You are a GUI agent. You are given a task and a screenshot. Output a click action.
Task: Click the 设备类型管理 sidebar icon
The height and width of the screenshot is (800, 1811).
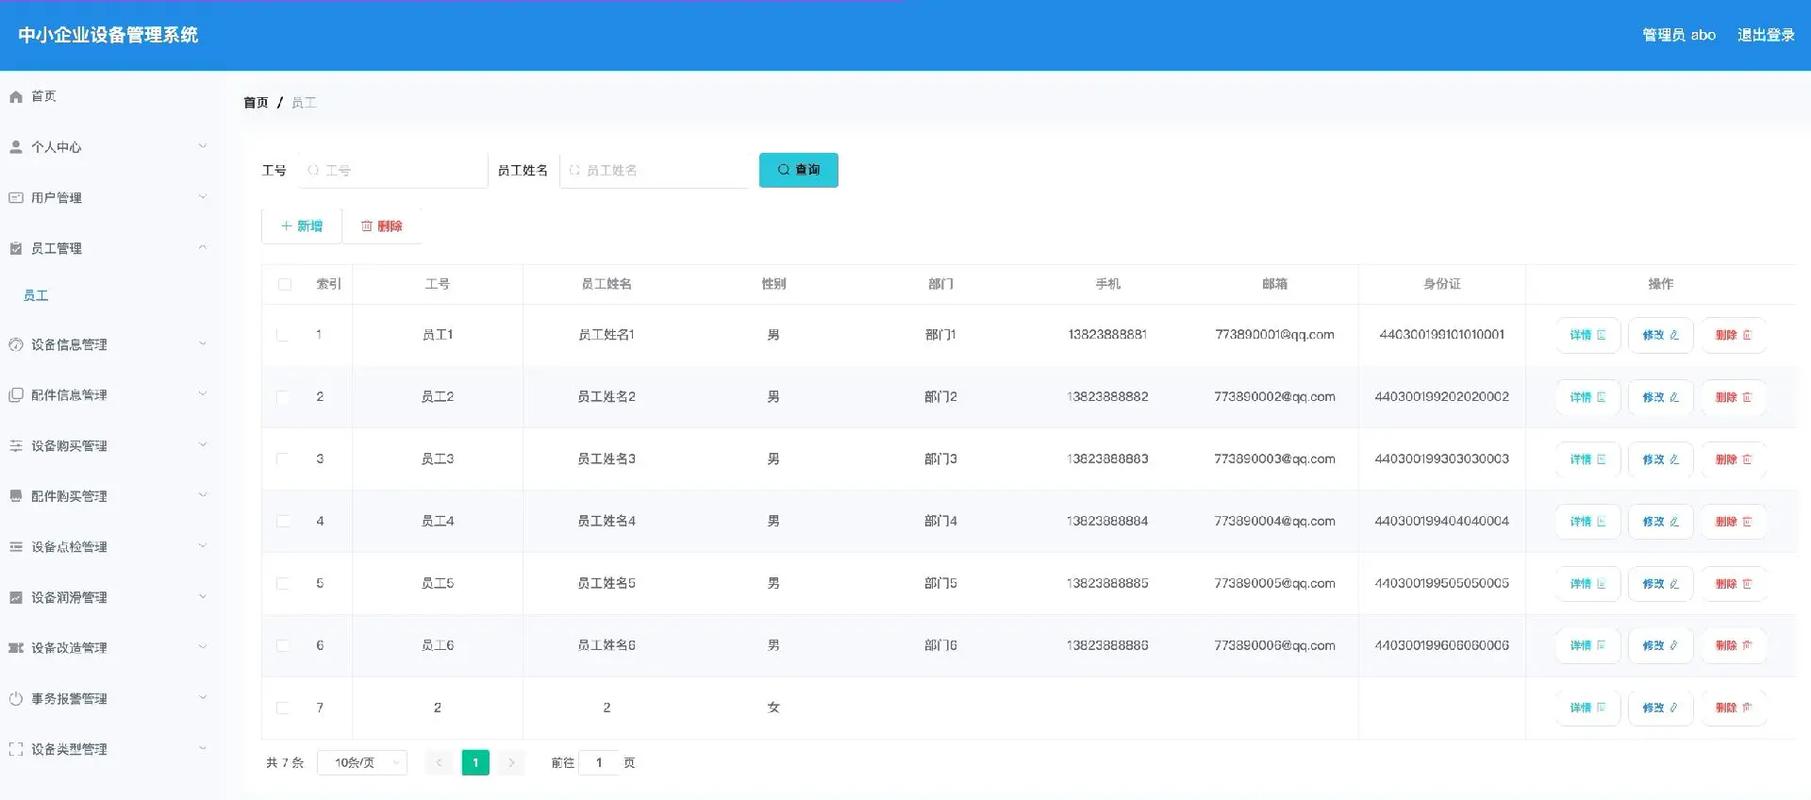16,749
